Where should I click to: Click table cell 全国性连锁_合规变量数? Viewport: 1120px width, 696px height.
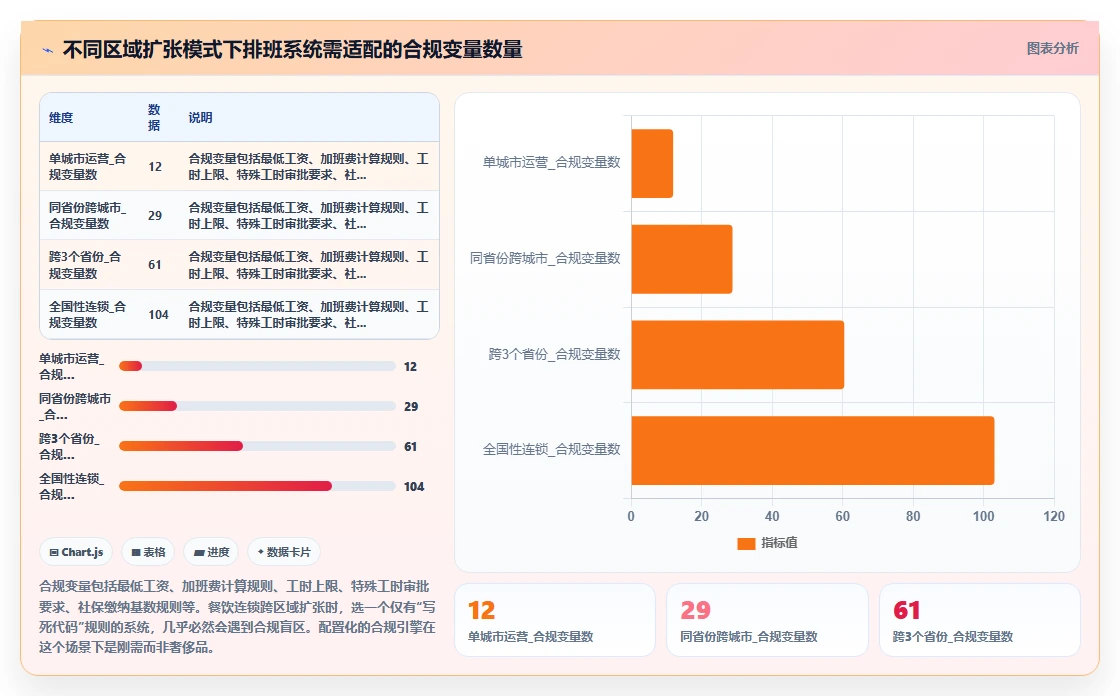coord(87,314)
